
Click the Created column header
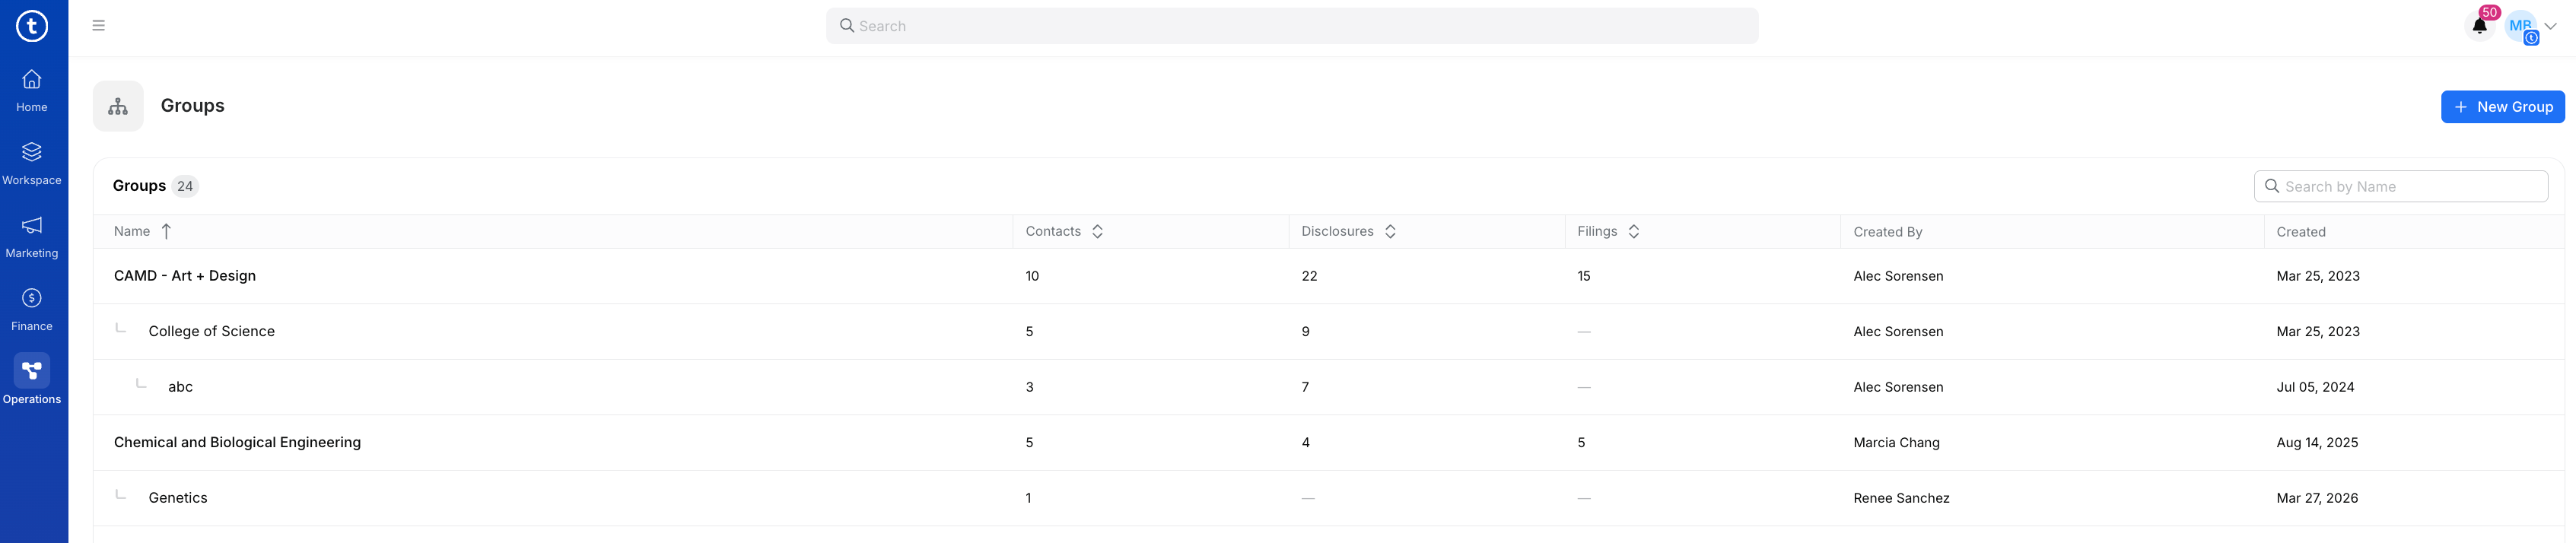(2300, 232)
